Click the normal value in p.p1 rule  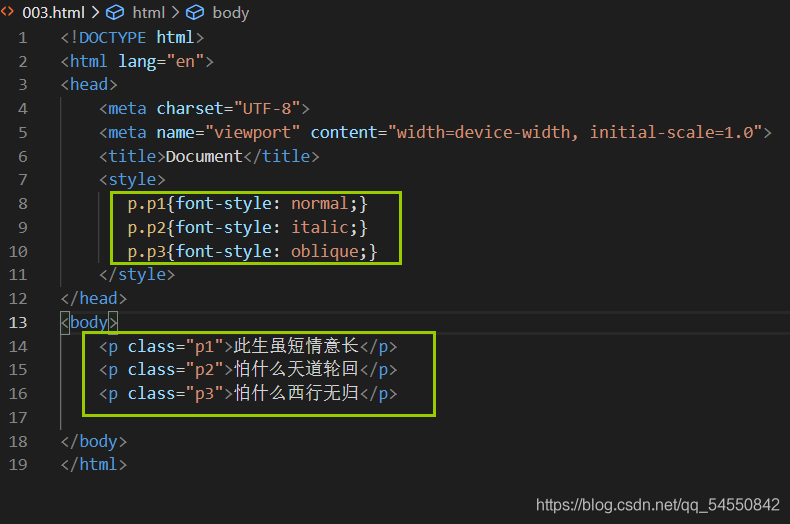coord(319,204)
